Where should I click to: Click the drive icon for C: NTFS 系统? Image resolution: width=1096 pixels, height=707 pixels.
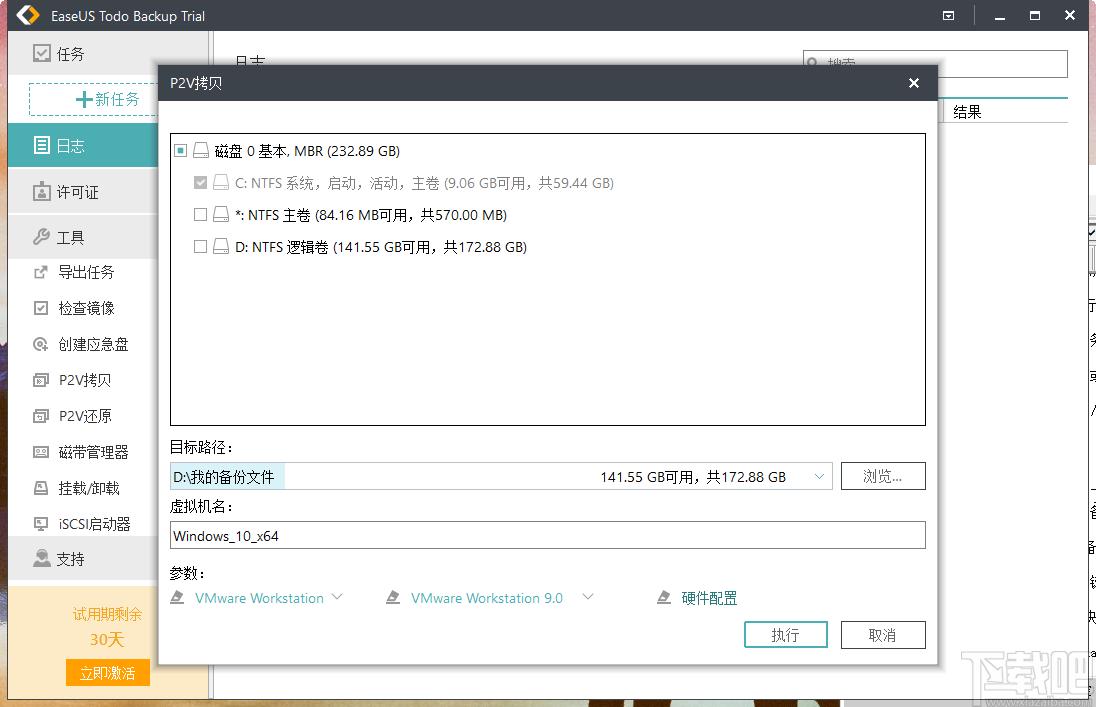tap(221, 183)
